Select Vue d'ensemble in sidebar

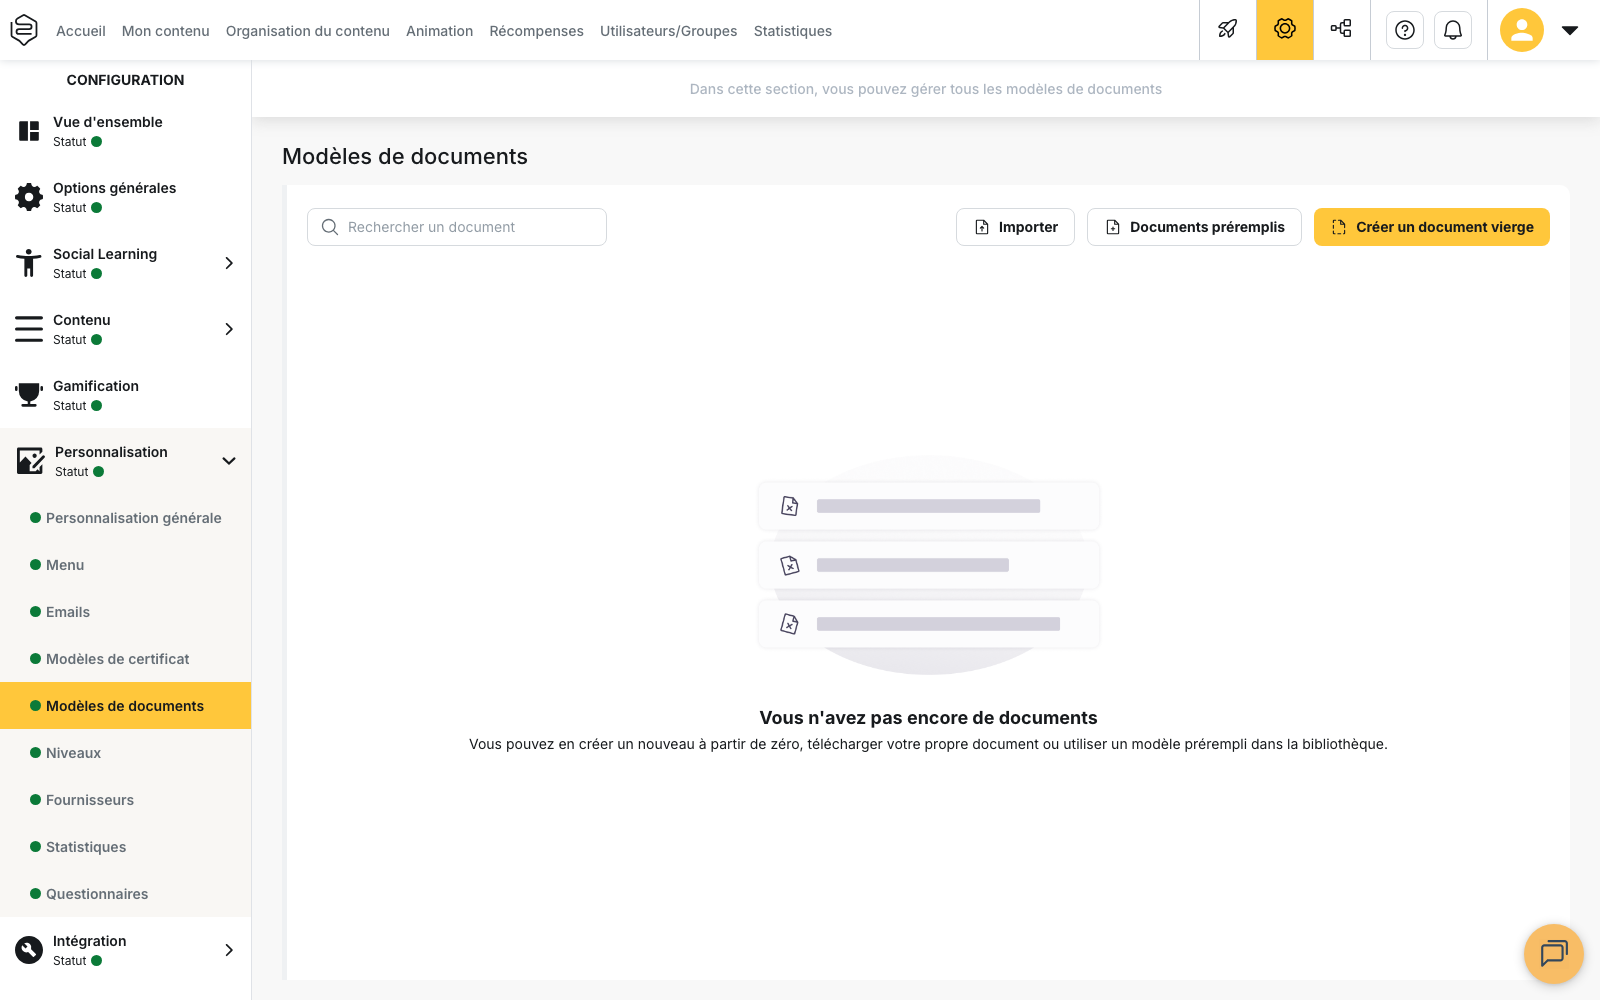coord(108,122)
